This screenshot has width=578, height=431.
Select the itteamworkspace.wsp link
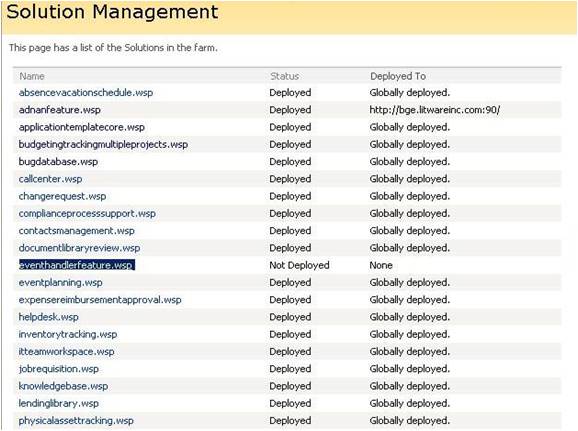point(67,352)
